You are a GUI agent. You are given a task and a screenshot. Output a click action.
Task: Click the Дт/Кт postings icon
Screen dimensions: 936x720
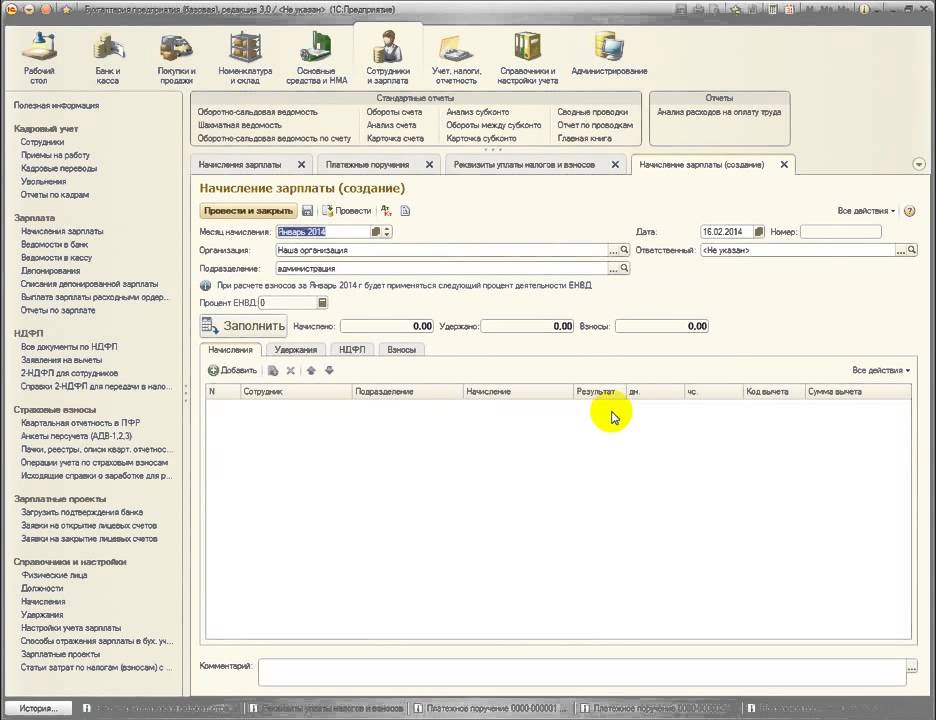pos(386,211)
